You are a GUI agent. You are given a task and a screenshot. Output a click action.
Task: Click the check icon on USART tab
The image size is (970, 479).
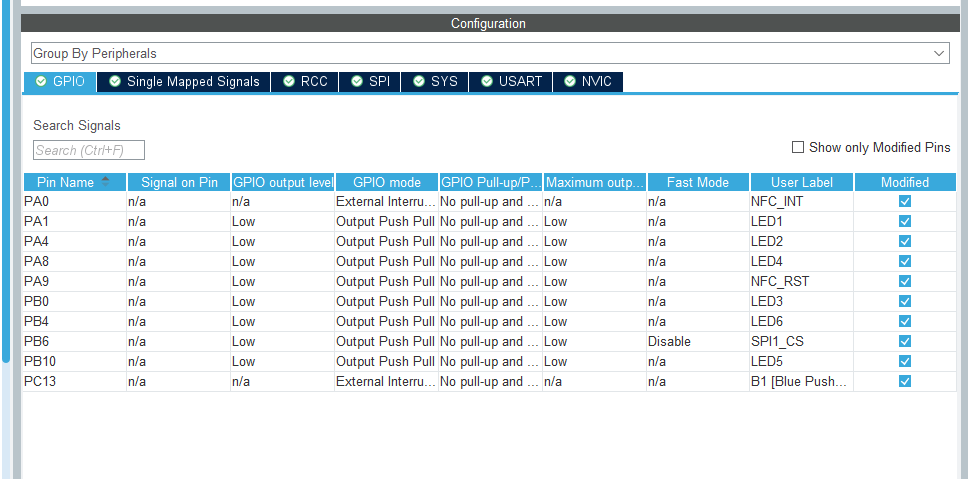(x=487, y=82)
